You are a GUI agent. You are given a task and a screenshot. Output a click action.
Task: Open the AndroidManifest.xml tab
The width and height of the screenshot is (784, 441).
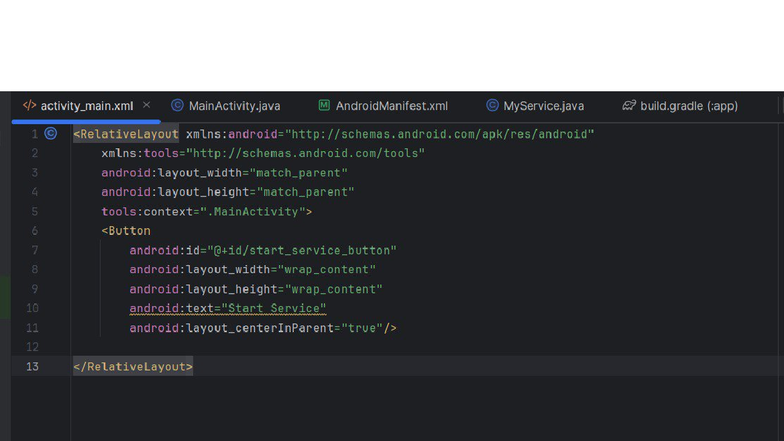[x=392, y=106]
